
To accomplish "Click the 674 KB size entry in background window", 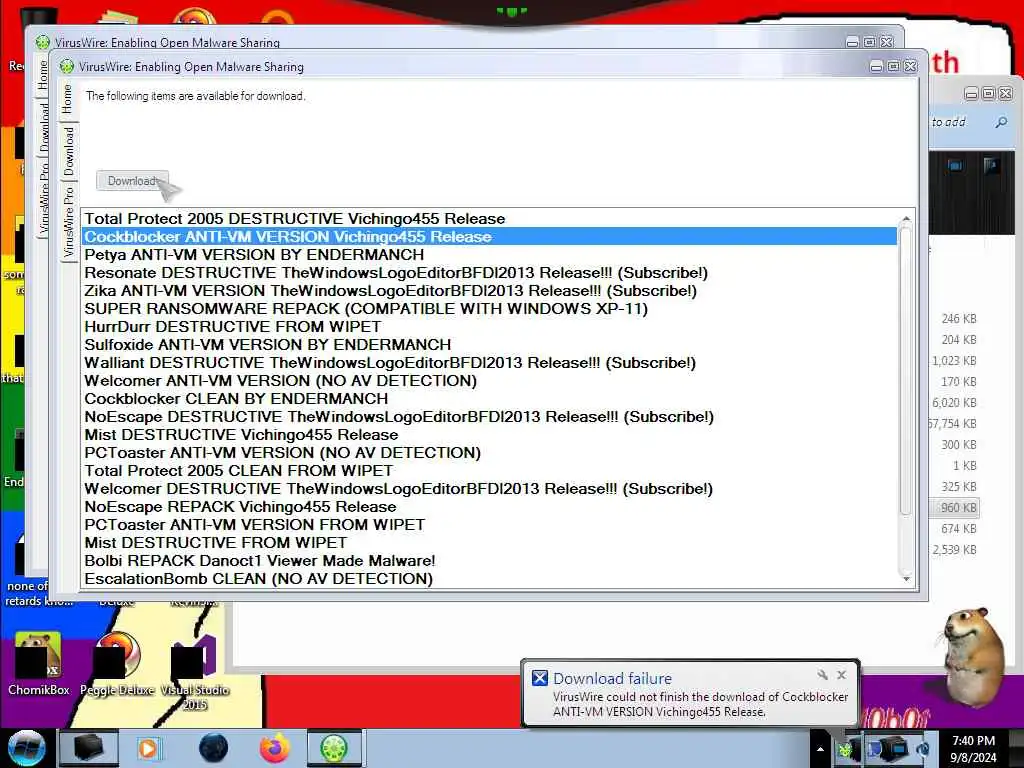I will (959, 528).
